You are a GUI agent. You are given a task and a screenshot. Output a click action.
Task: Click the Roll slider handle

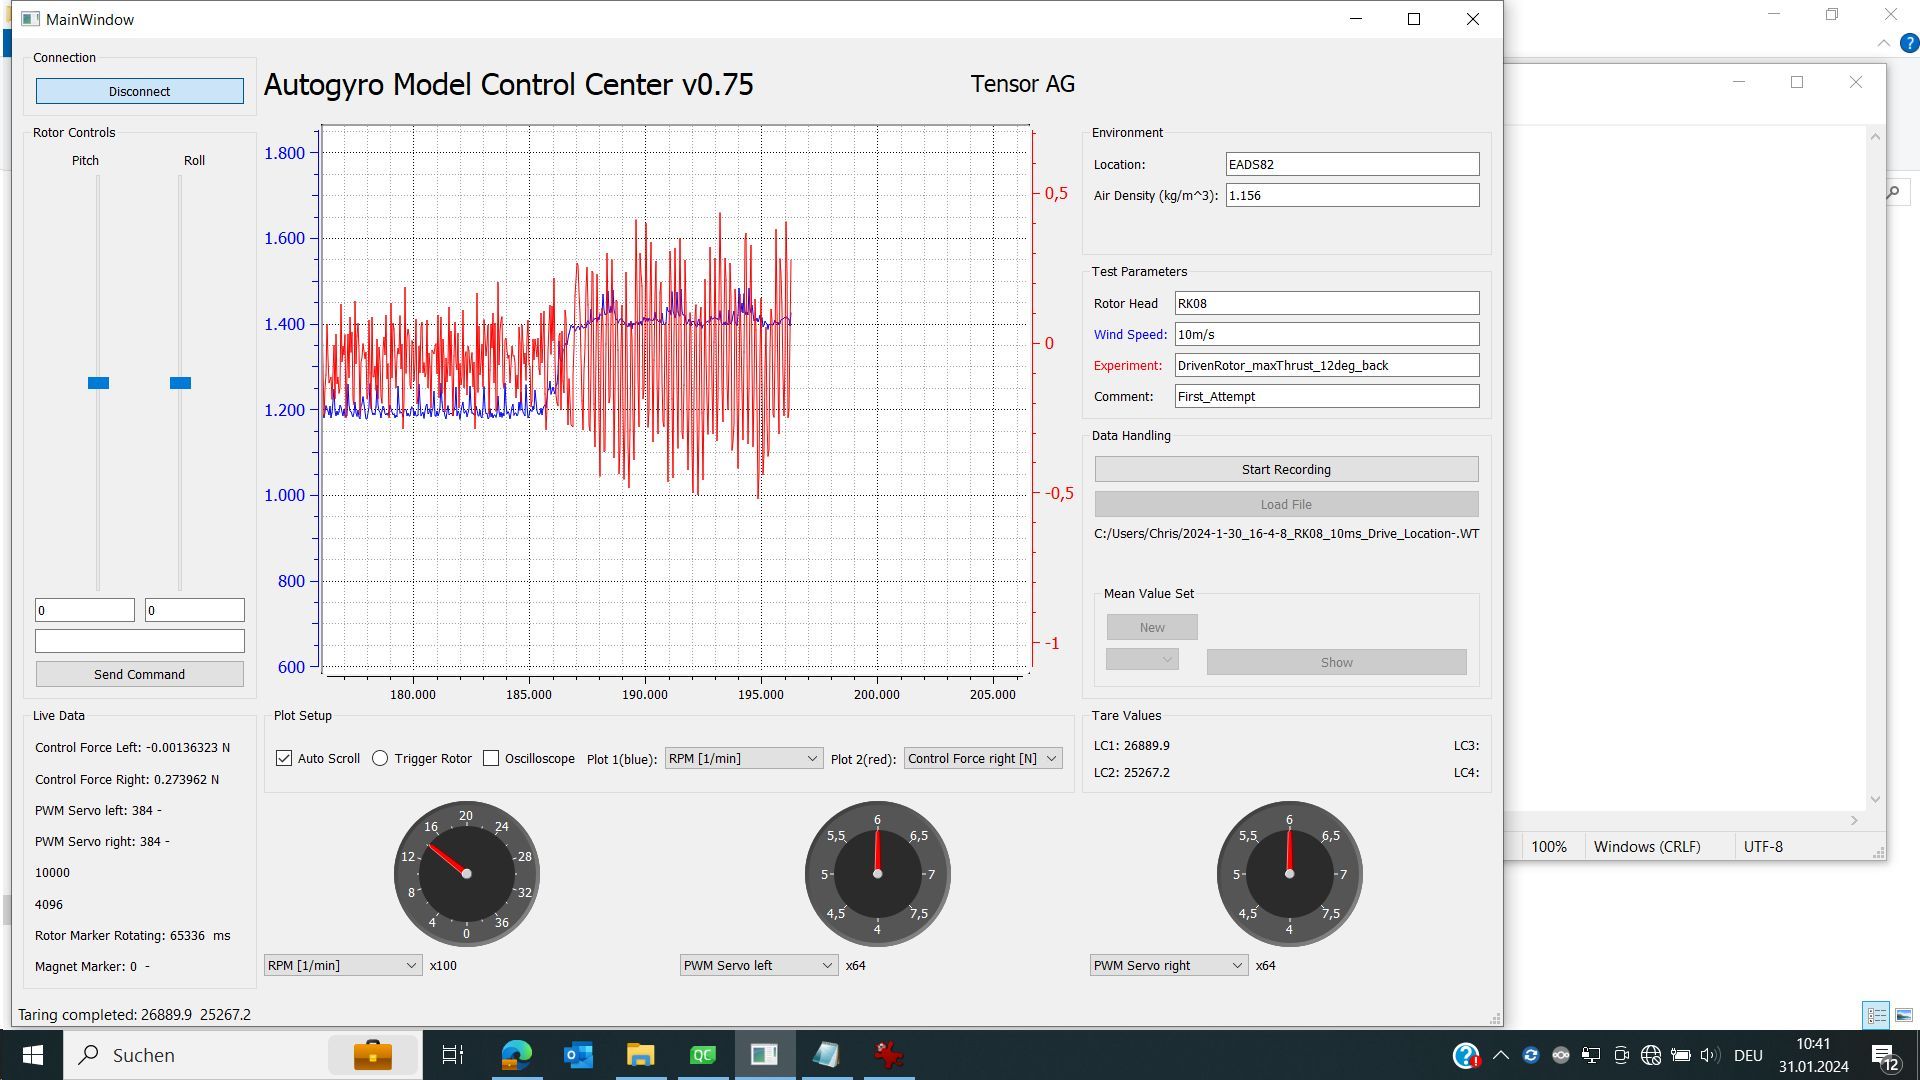click(180, 383)
